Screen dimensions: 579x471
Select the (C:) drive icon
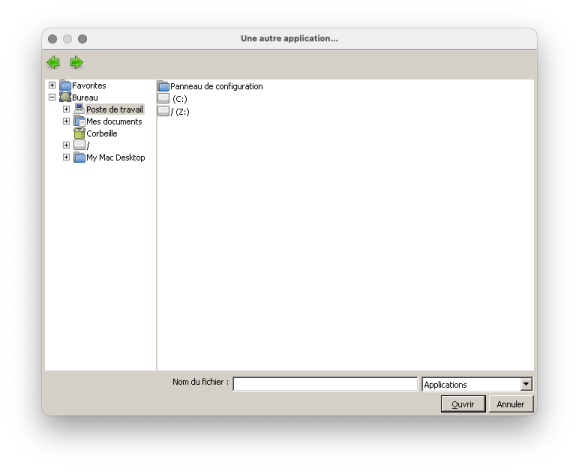point(164,99)
